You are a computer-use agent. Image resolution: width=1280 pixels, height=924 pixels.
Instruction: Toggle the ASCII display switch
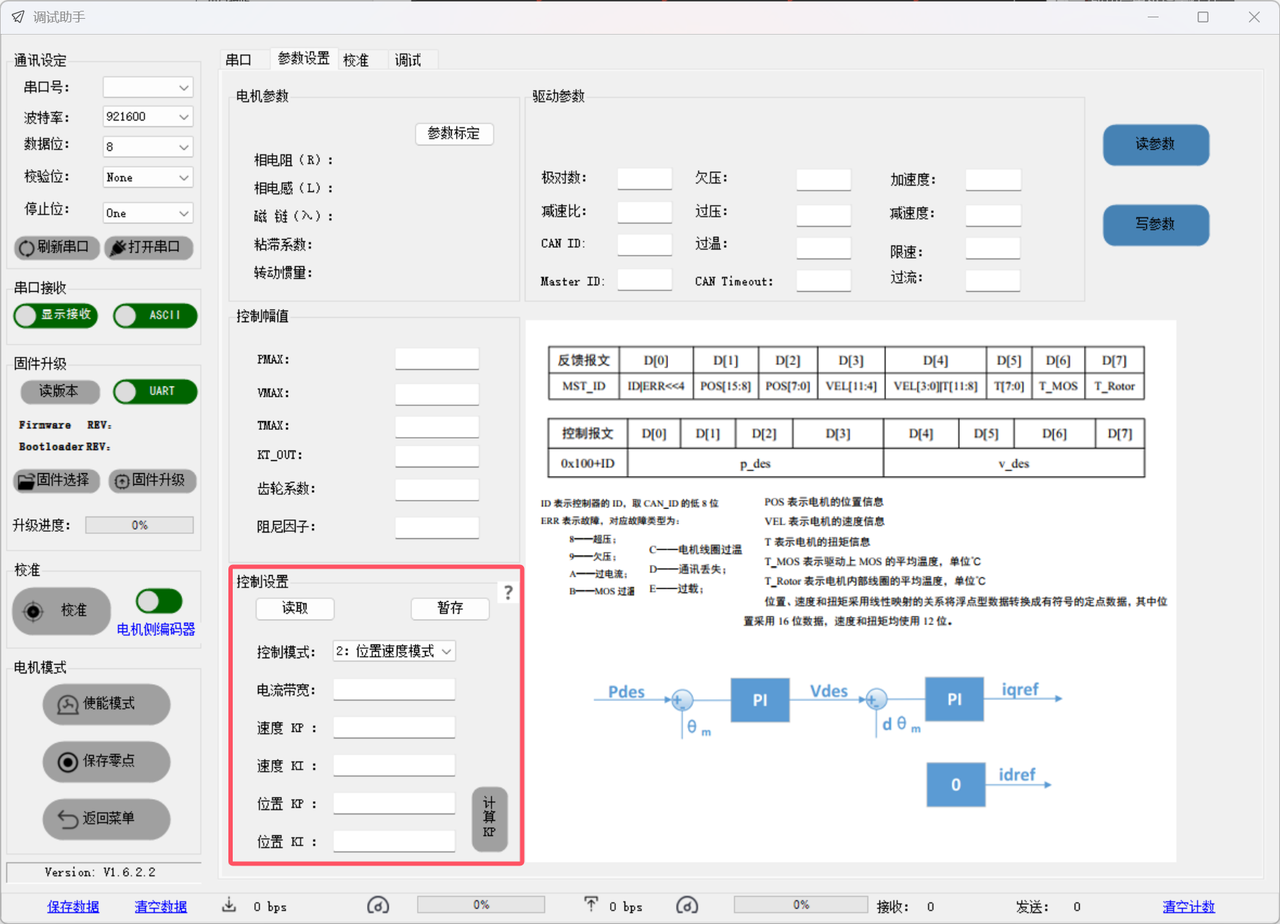(154, 315)
